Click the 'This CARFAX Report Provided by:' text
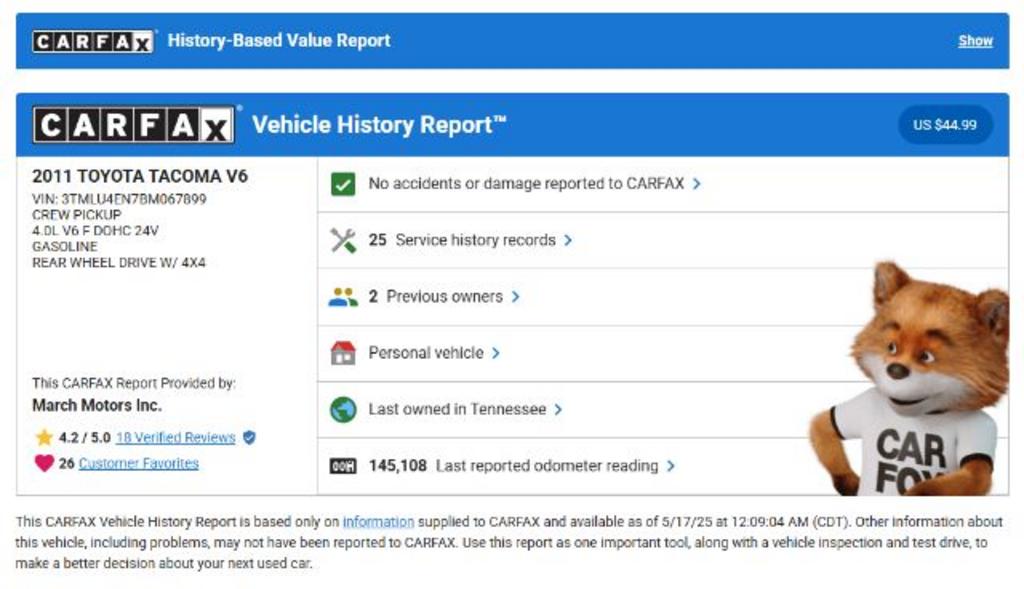This screenshot has width=1024, height=589. [134, 383]
